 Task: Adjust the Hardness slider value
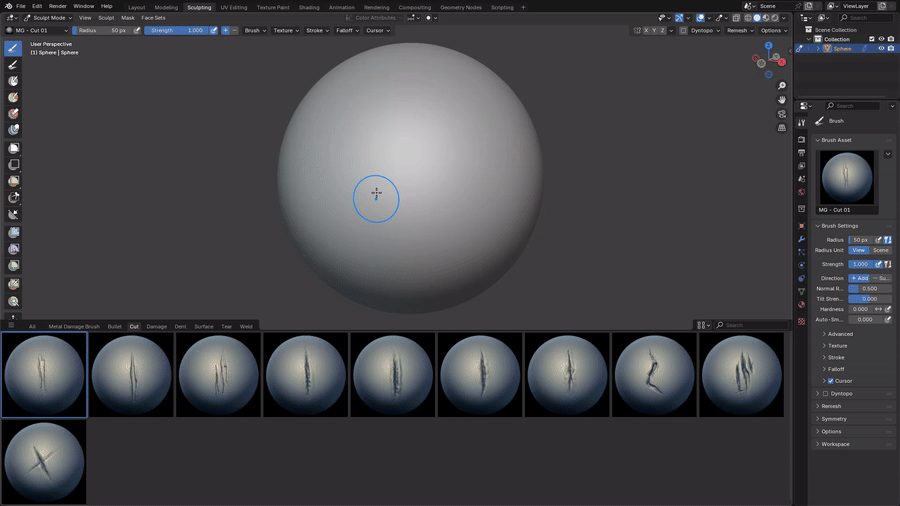pyautogui.click(x=860, y=309)
